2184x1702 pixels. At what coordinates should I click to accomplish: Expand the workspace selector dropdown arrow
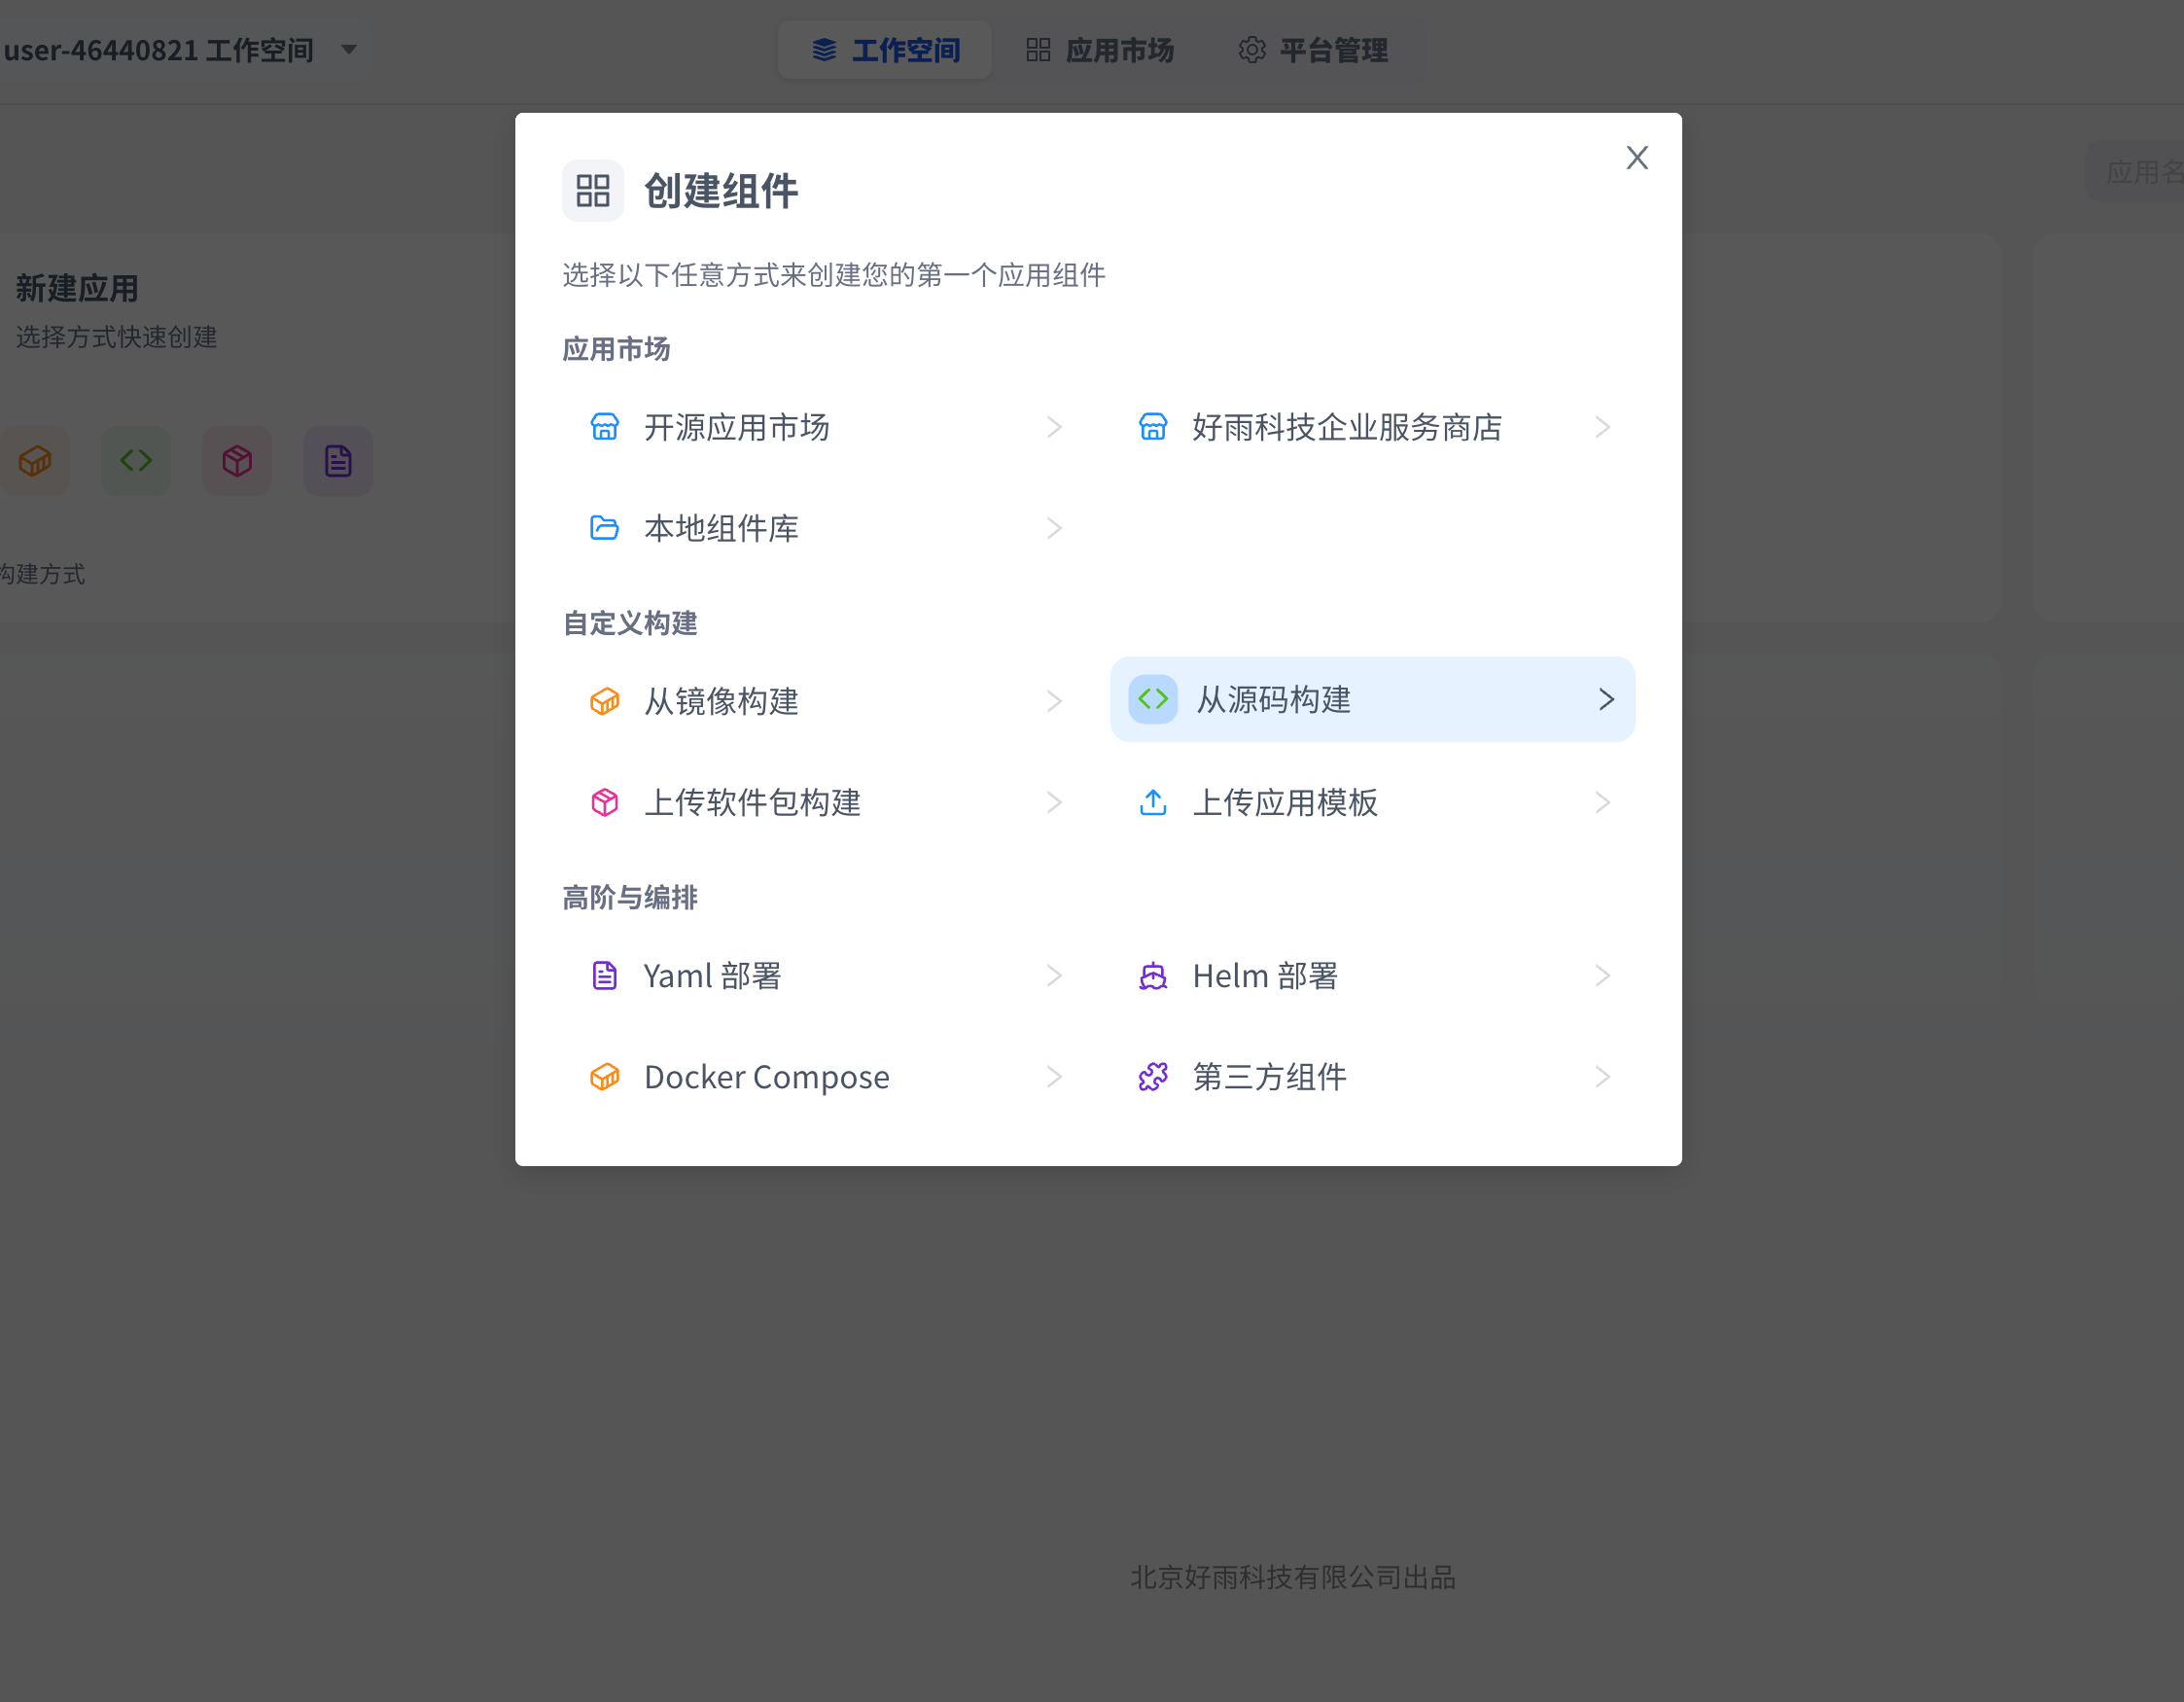coord(349,49)
